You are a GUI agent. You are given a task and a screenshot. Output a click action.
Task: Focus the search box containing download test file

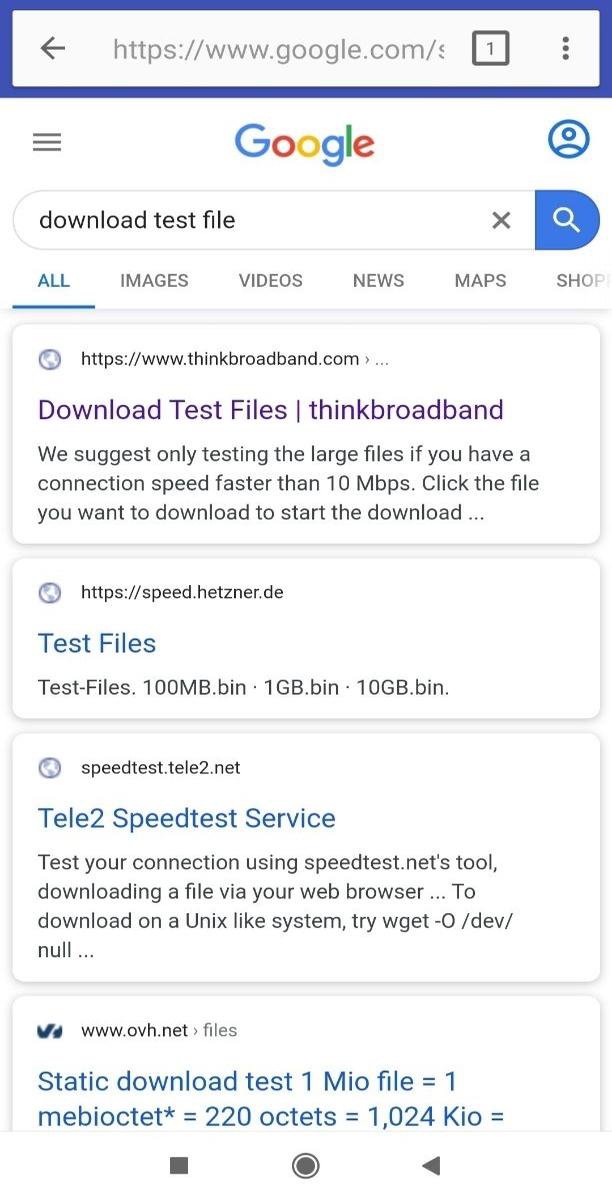[x=250, y=220]
